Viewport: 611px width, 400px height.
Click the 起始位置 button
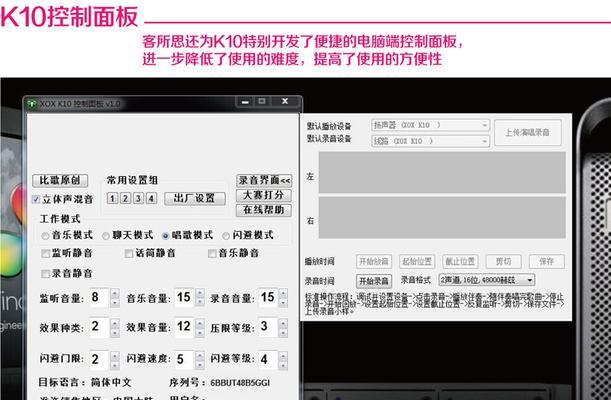pyautogui.click(x=417, y=261)
